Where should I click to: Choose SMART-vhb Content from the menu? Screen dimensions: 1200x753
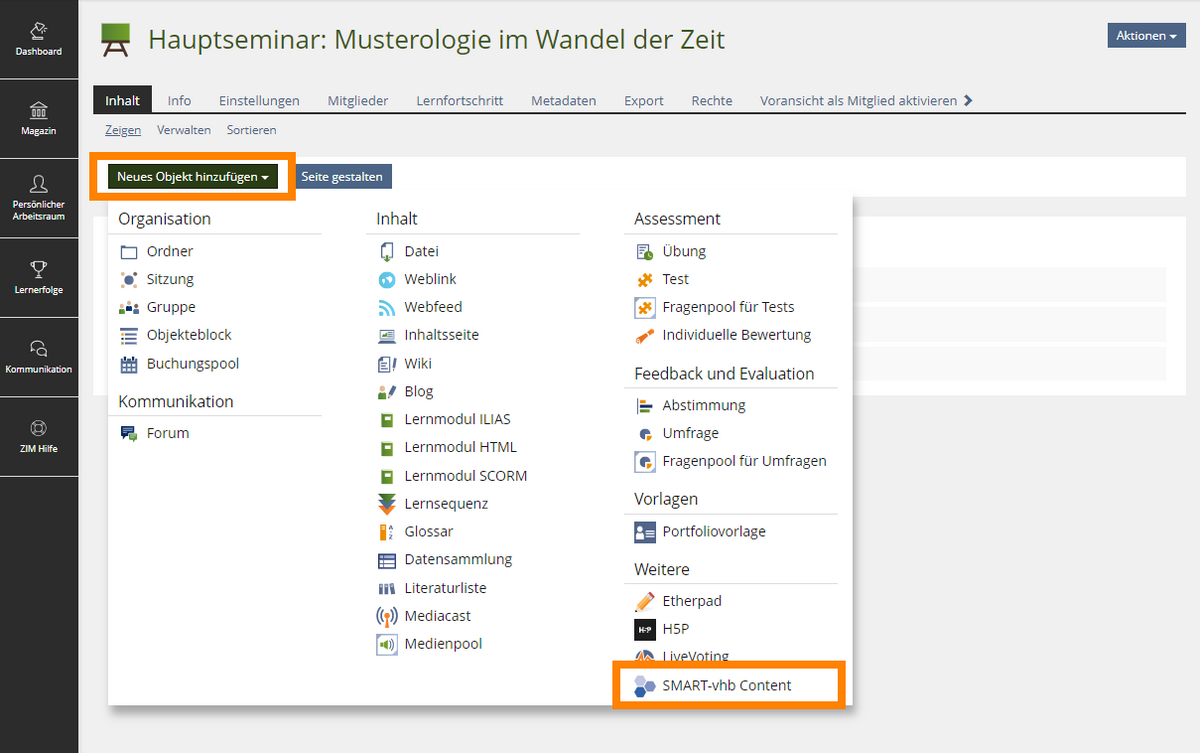click(727, 686)
